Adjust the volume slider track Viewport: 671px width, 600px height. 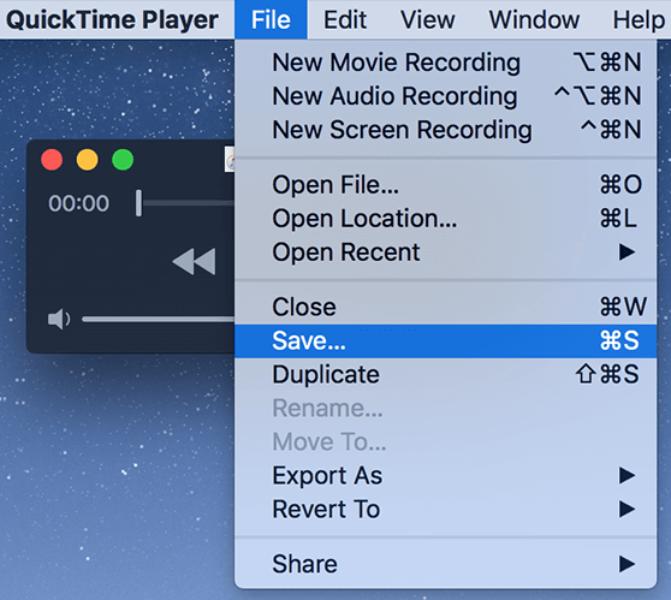point(158,319)
